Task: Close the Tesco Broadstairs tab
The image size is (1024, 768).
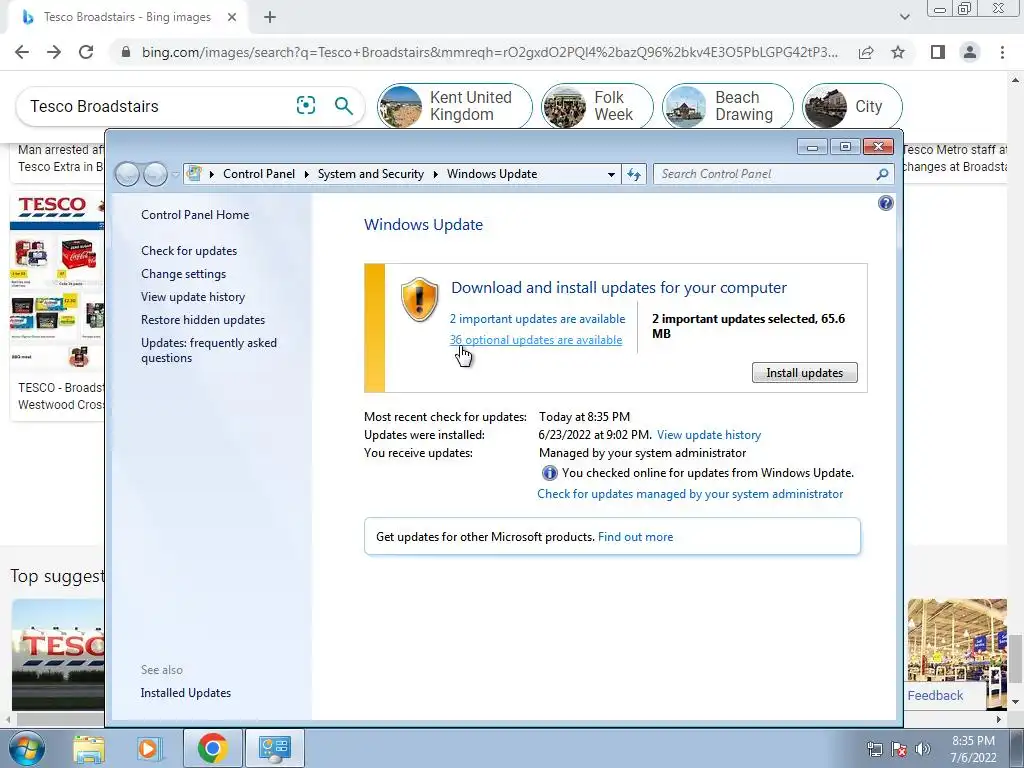Action: (x=232, y=17)
